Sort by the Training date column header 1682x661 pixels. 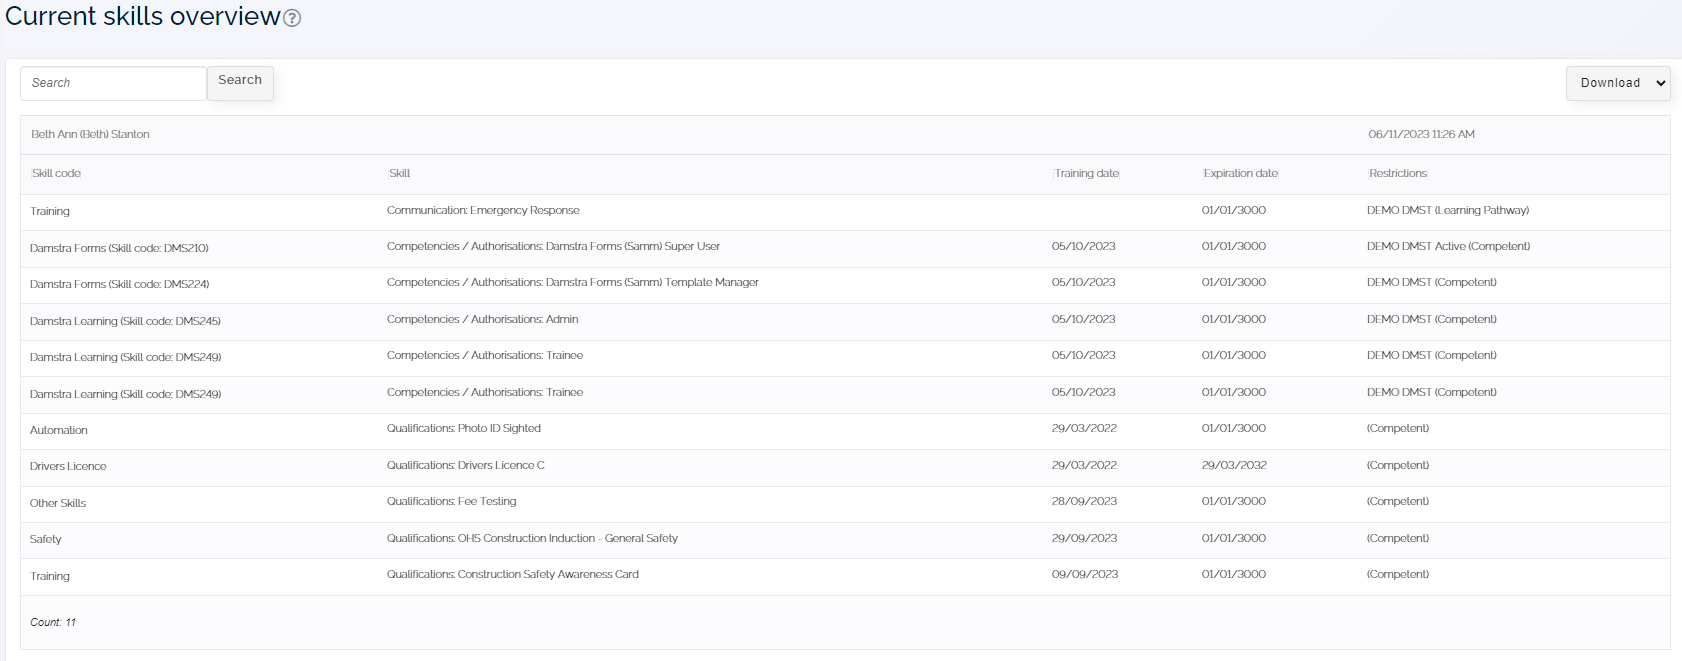point(1086,174)
